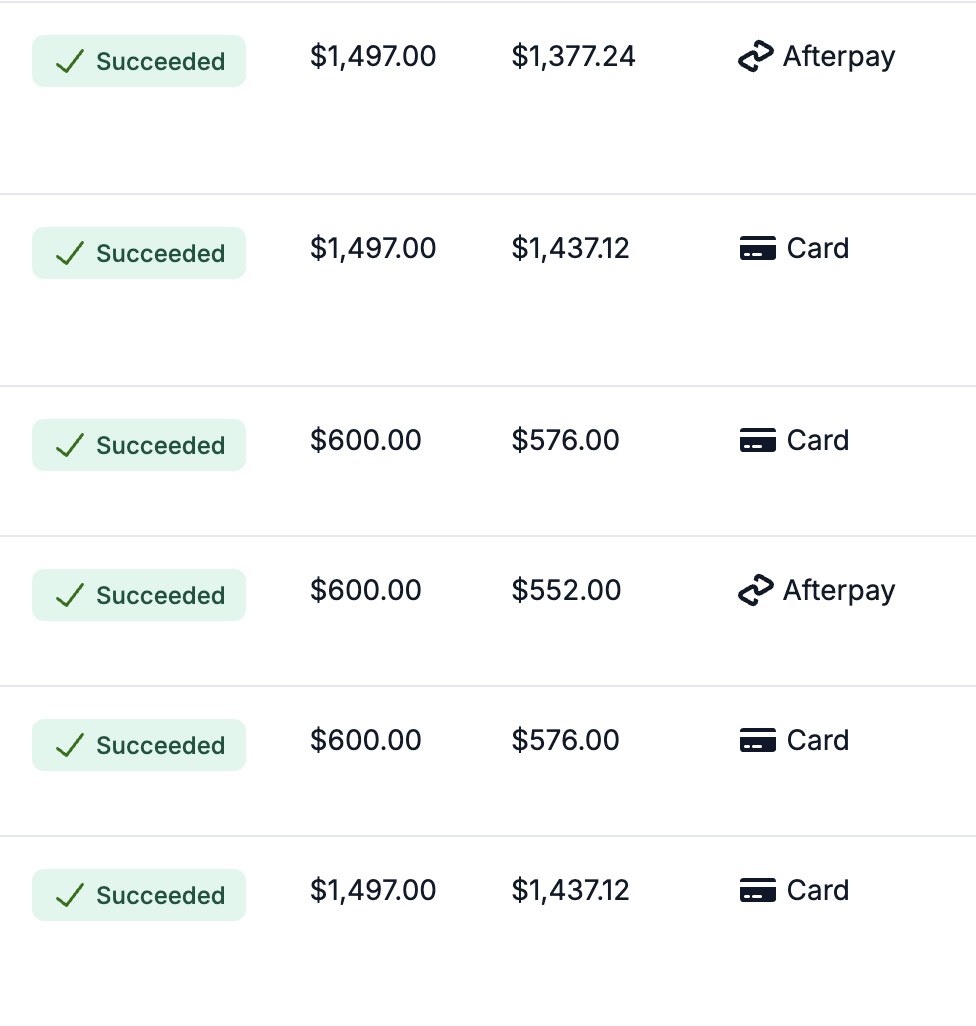Click Afterpay icon in the $552.00 row
The height and width of the screenshot is (1026, 976).
click(756, 592)
